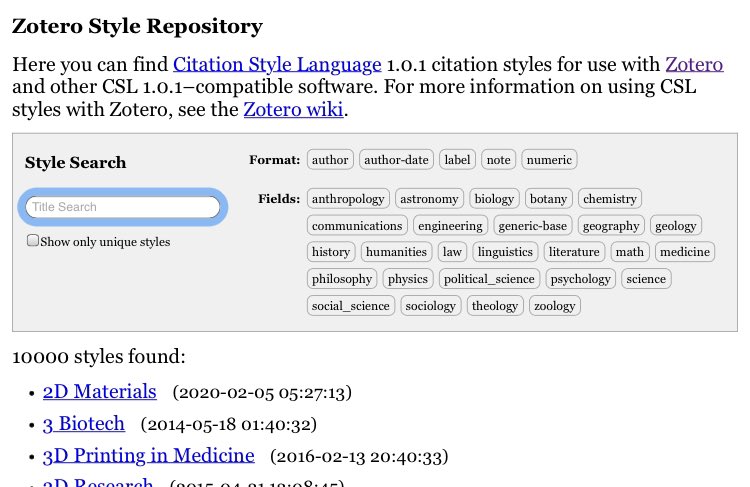Select the note format tag
The width and height of the screenshot is (750, 487).
pos(498,160)
